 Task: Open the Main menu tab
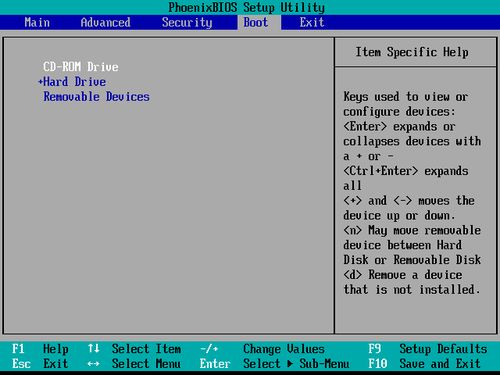[37, 22]
